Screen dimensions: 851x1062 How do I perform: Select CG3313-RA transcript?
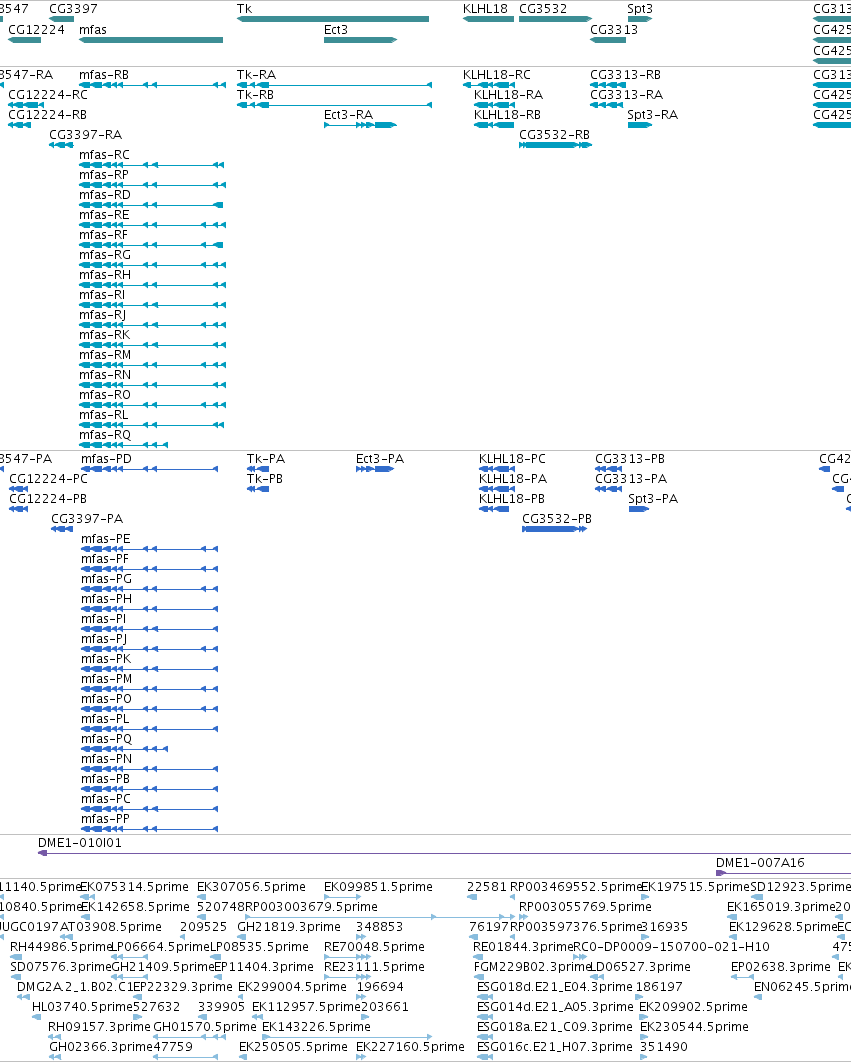pos(606,105)
